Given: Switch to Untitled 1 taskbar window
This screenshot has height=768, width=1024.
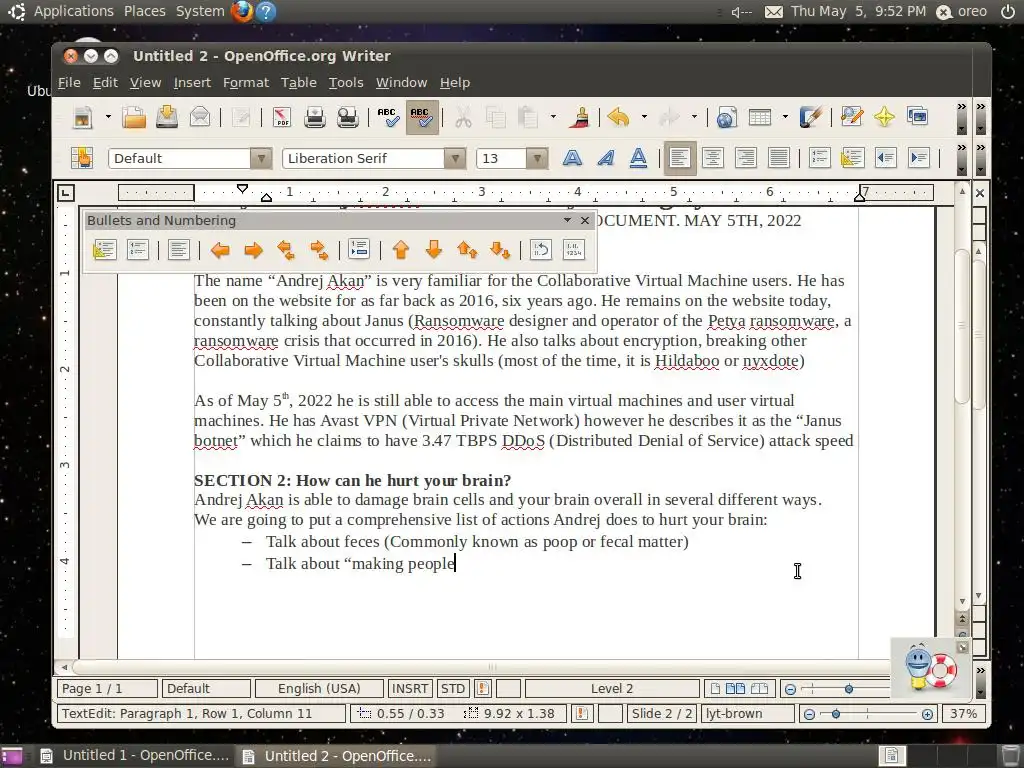Looking at the screenshot, I should pos(135,756).
